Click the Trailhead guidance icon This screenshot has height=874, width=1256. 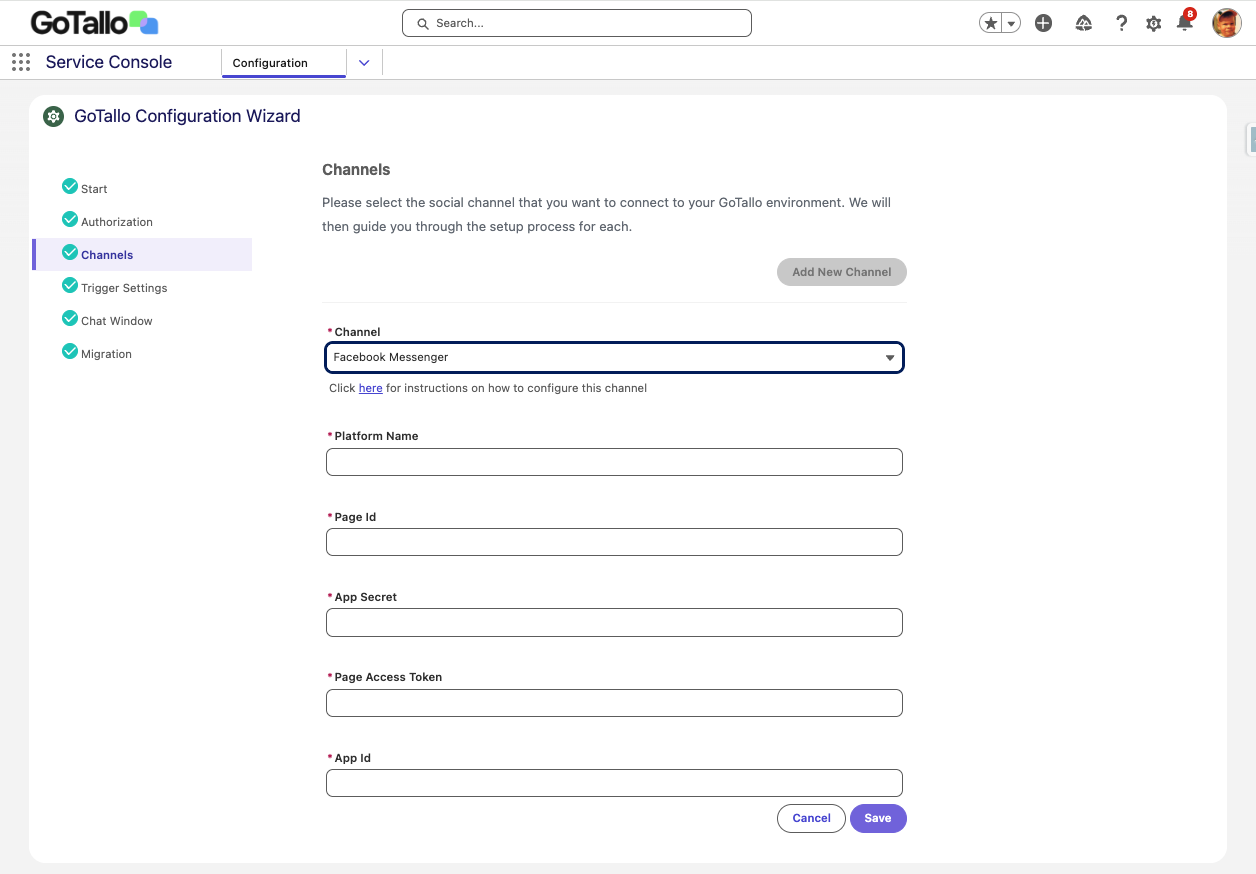pos(1083,23)
